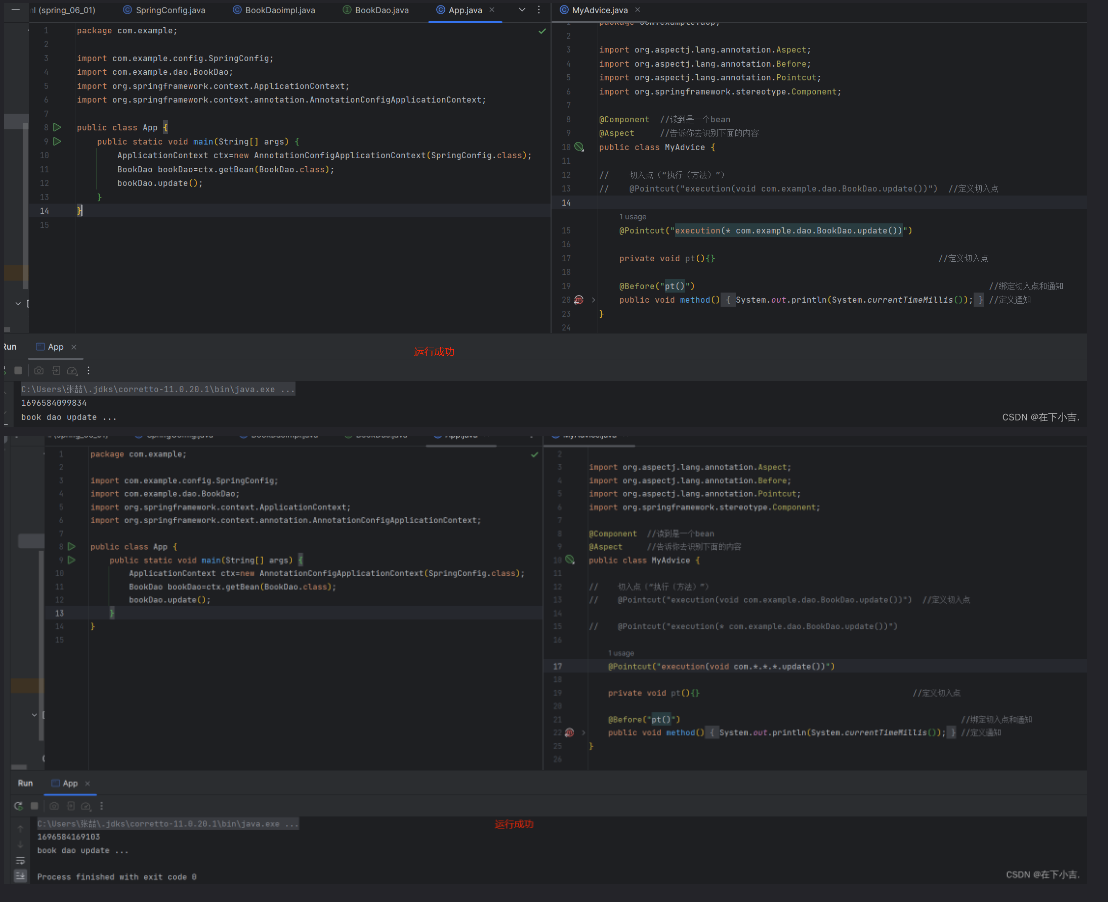
Task: Click java.exe command line in upper console
Action: [x=158, y=390]
